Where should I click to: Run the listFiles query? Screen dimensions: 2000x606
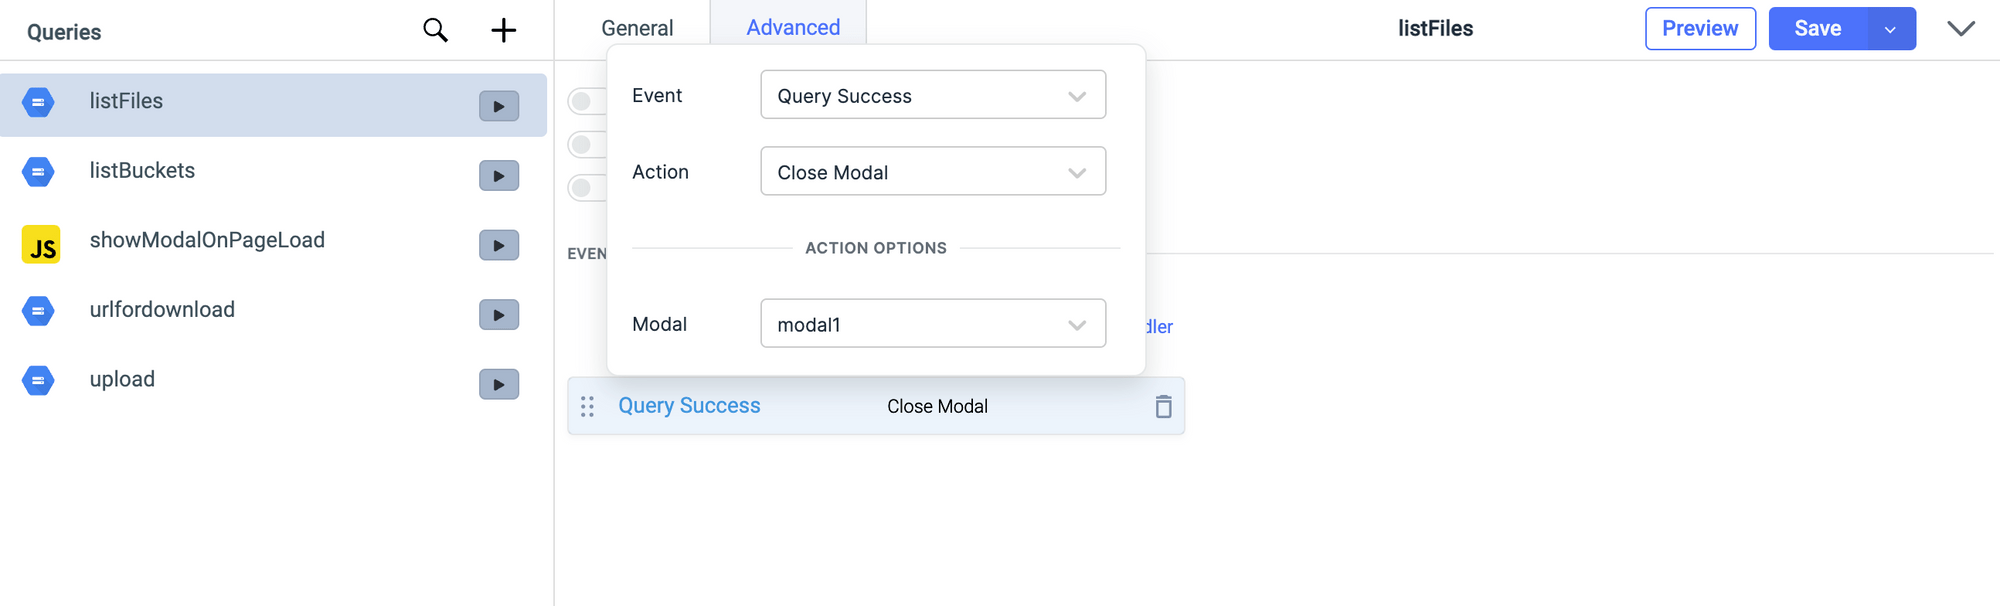coord(498,105)
